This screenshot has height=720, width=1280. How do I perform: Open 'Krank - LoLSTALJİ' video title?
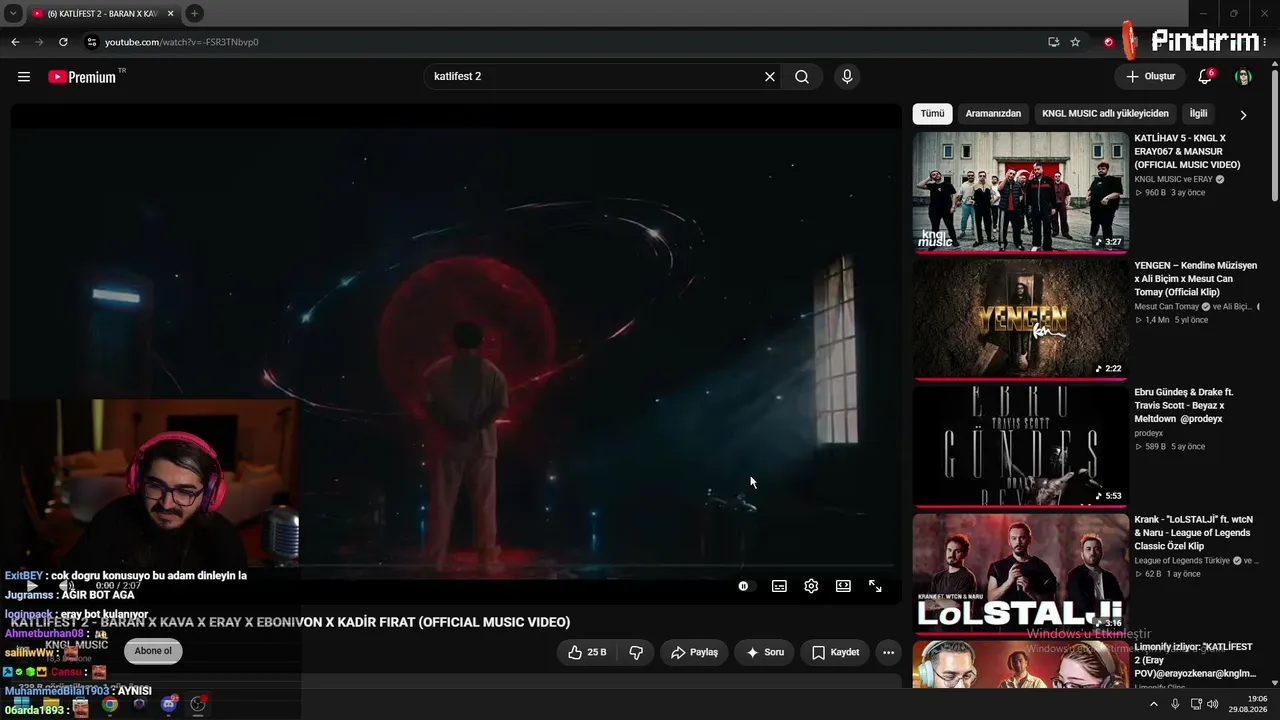point(1193,533)
